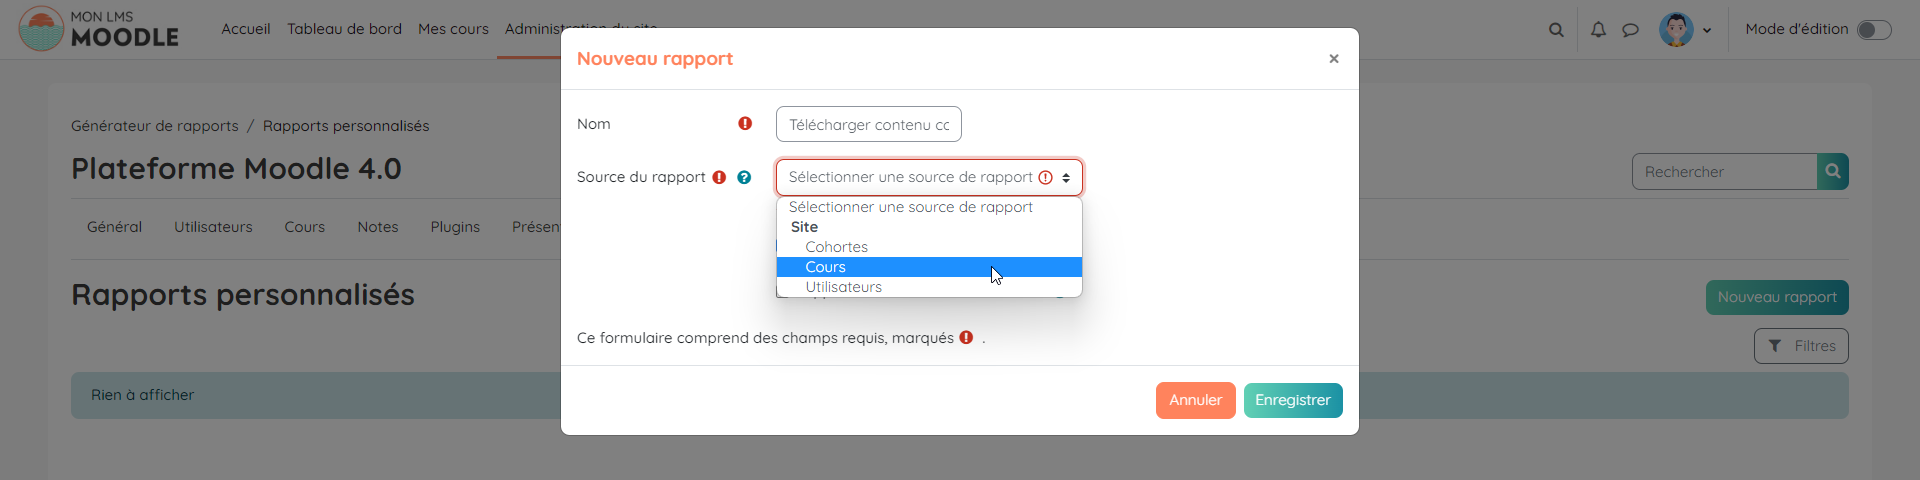The width and height of the screenshot is (1920, 480).
Task: Select Cohortes in the source list
Action: (x=836, y=247)
